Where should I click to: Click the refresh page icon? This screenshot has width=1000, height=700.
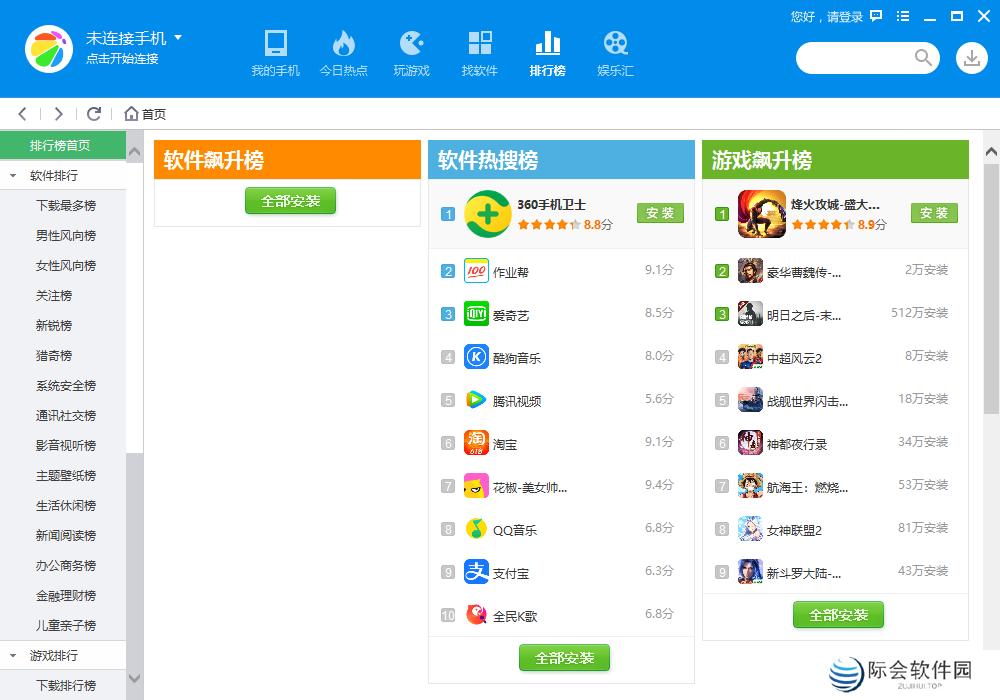94,114
